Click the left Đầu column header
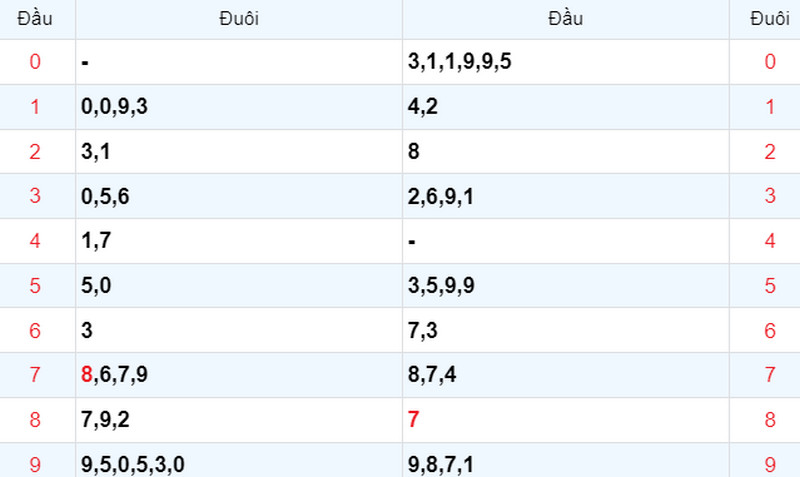The image size is (800, 477). [37, 19]
